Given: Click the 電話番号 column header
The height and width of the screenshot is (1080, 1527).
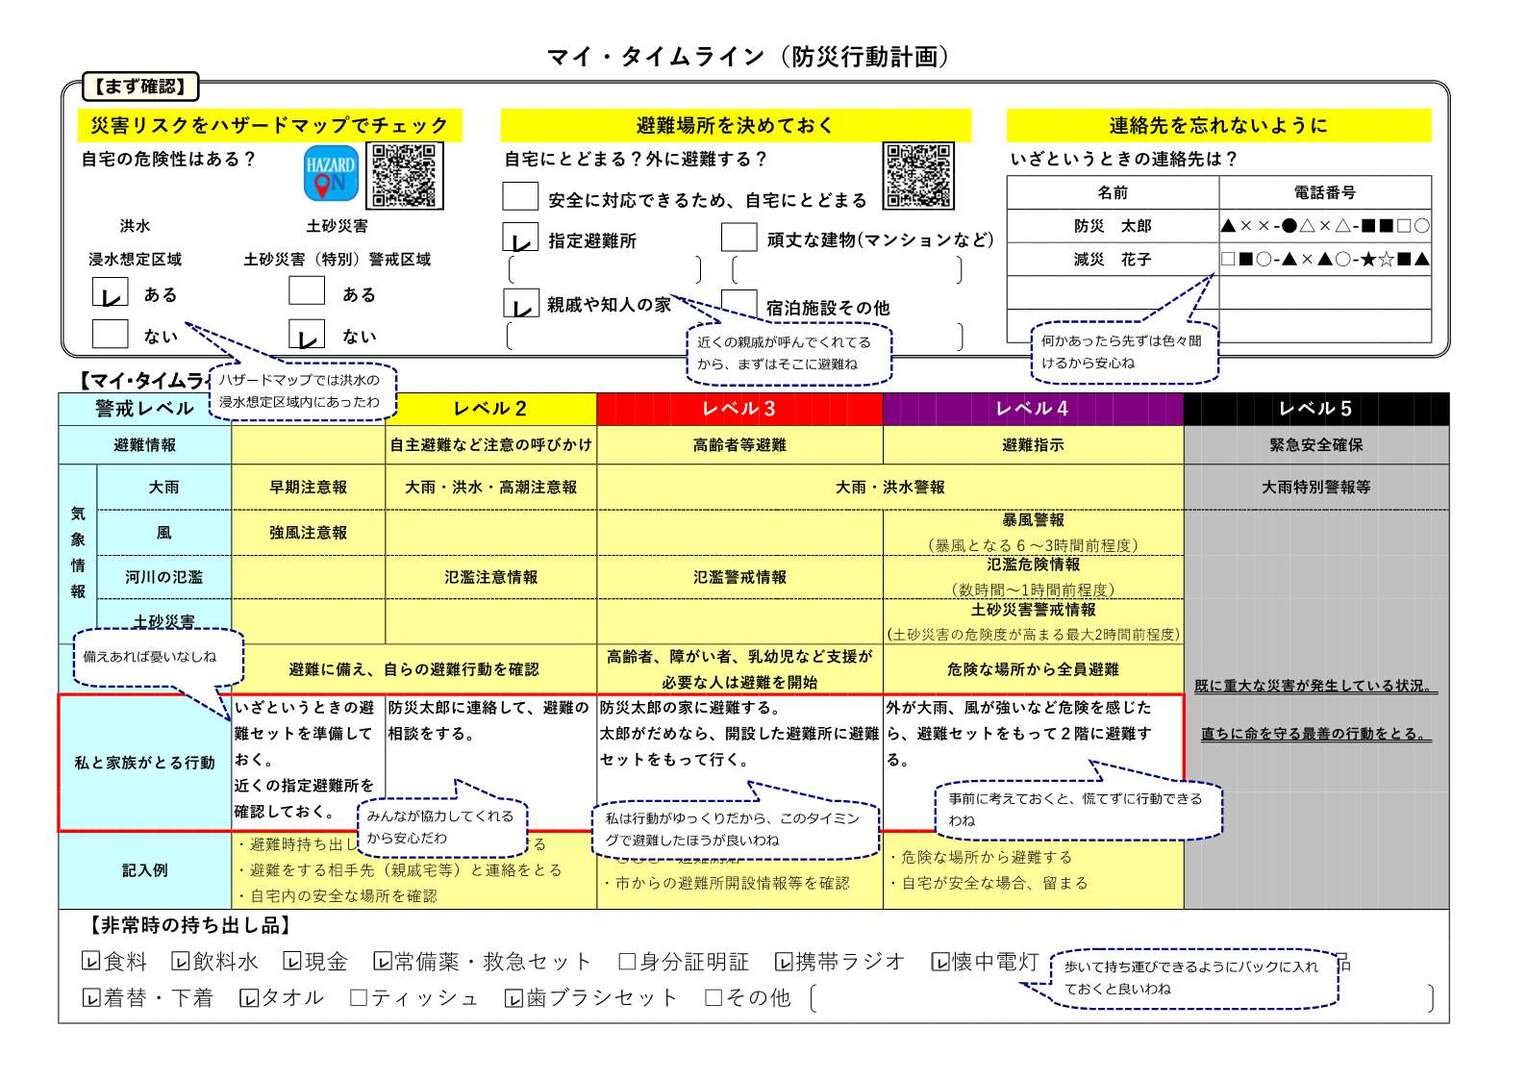Looking at the screenshot, I should [1325, 192].
